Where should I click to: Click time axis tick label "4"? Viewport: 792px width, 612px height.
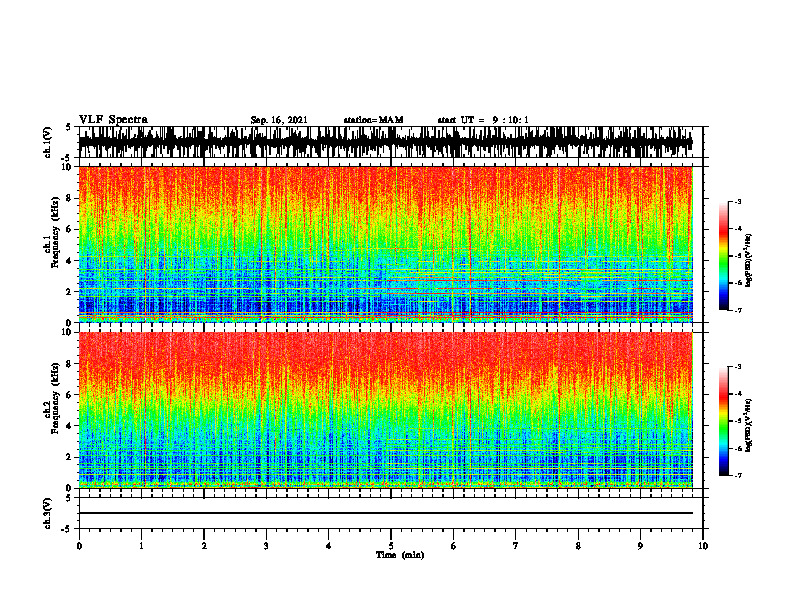[x=329, y=546]
